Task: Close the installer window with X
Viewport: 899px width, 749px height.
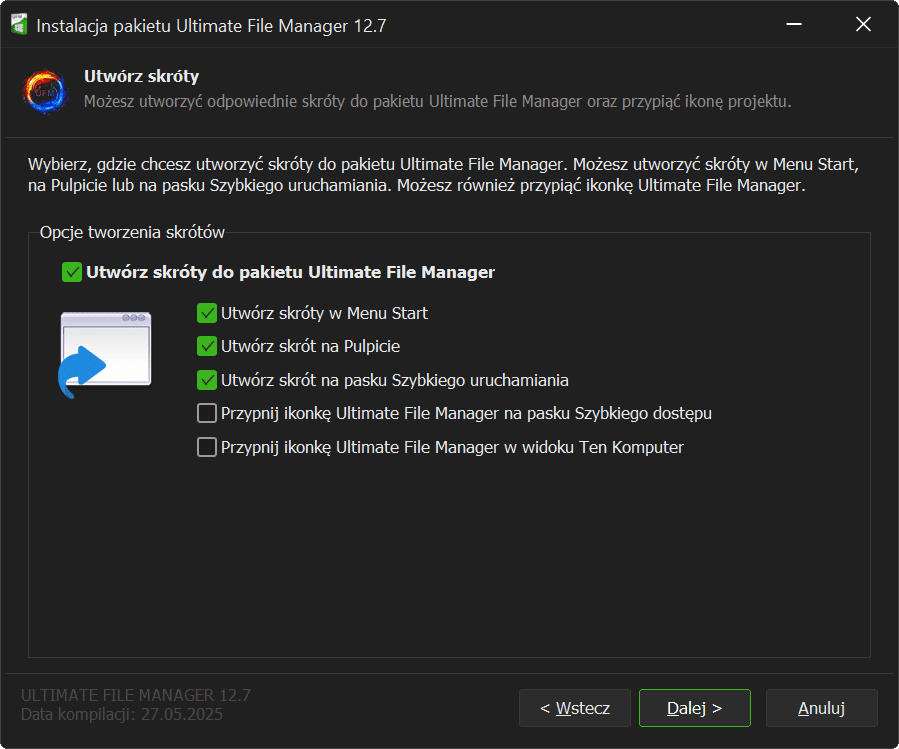Action: pyautogui.click(x=863, y=25)
